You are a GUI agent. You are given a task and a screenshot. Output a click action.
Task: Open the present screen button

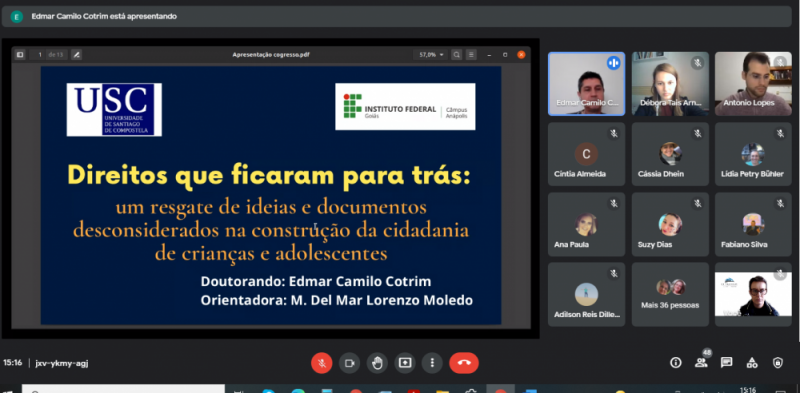[405, 363]
